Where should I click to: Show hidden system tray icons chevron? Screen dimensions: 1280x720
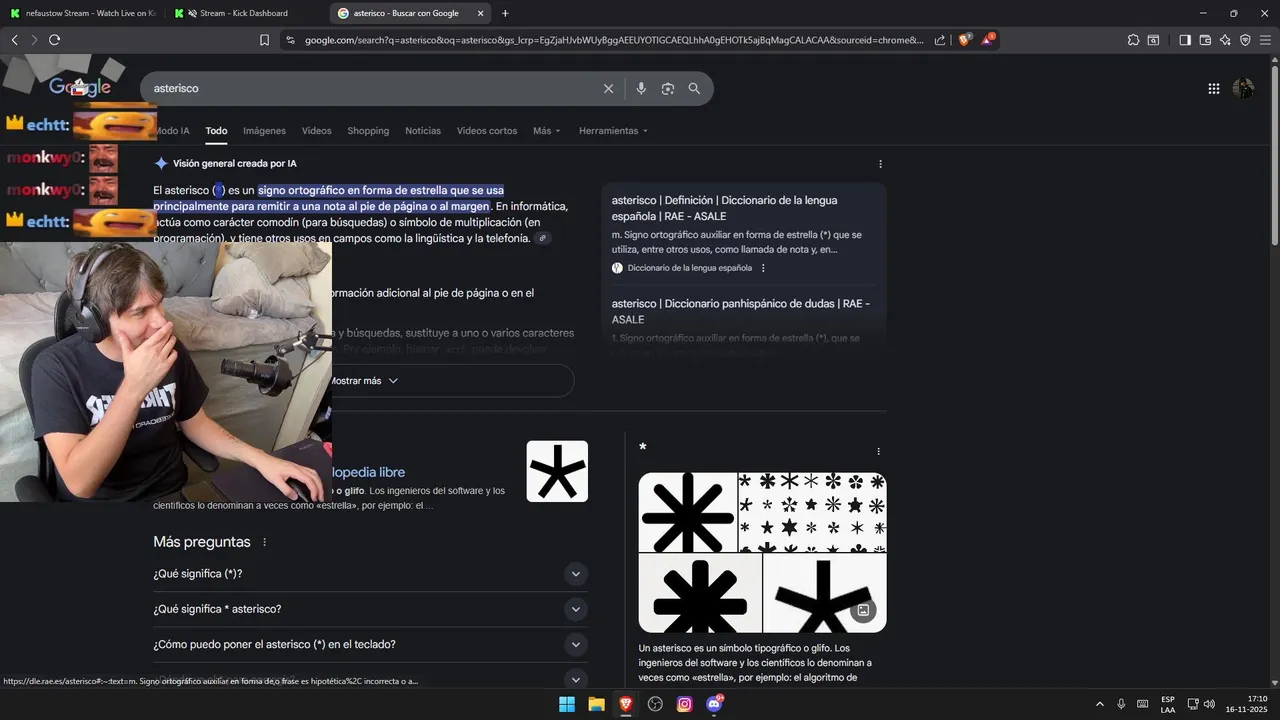click(x=1100, y=704)
